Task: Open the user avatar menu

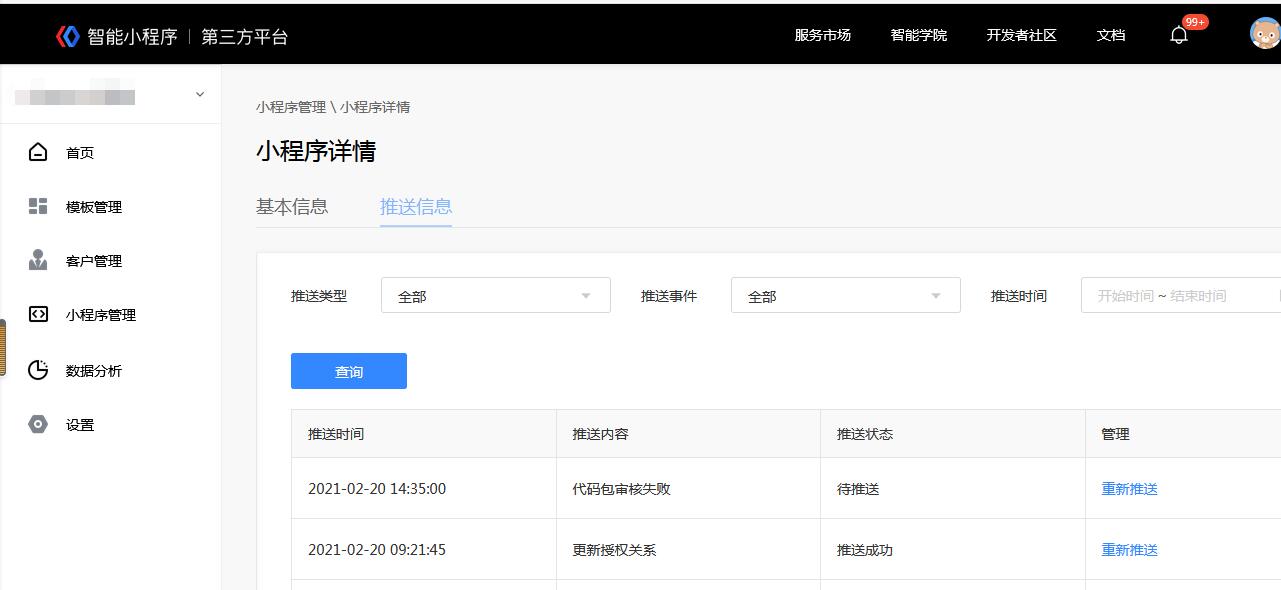Action: tap(1265, 33)
